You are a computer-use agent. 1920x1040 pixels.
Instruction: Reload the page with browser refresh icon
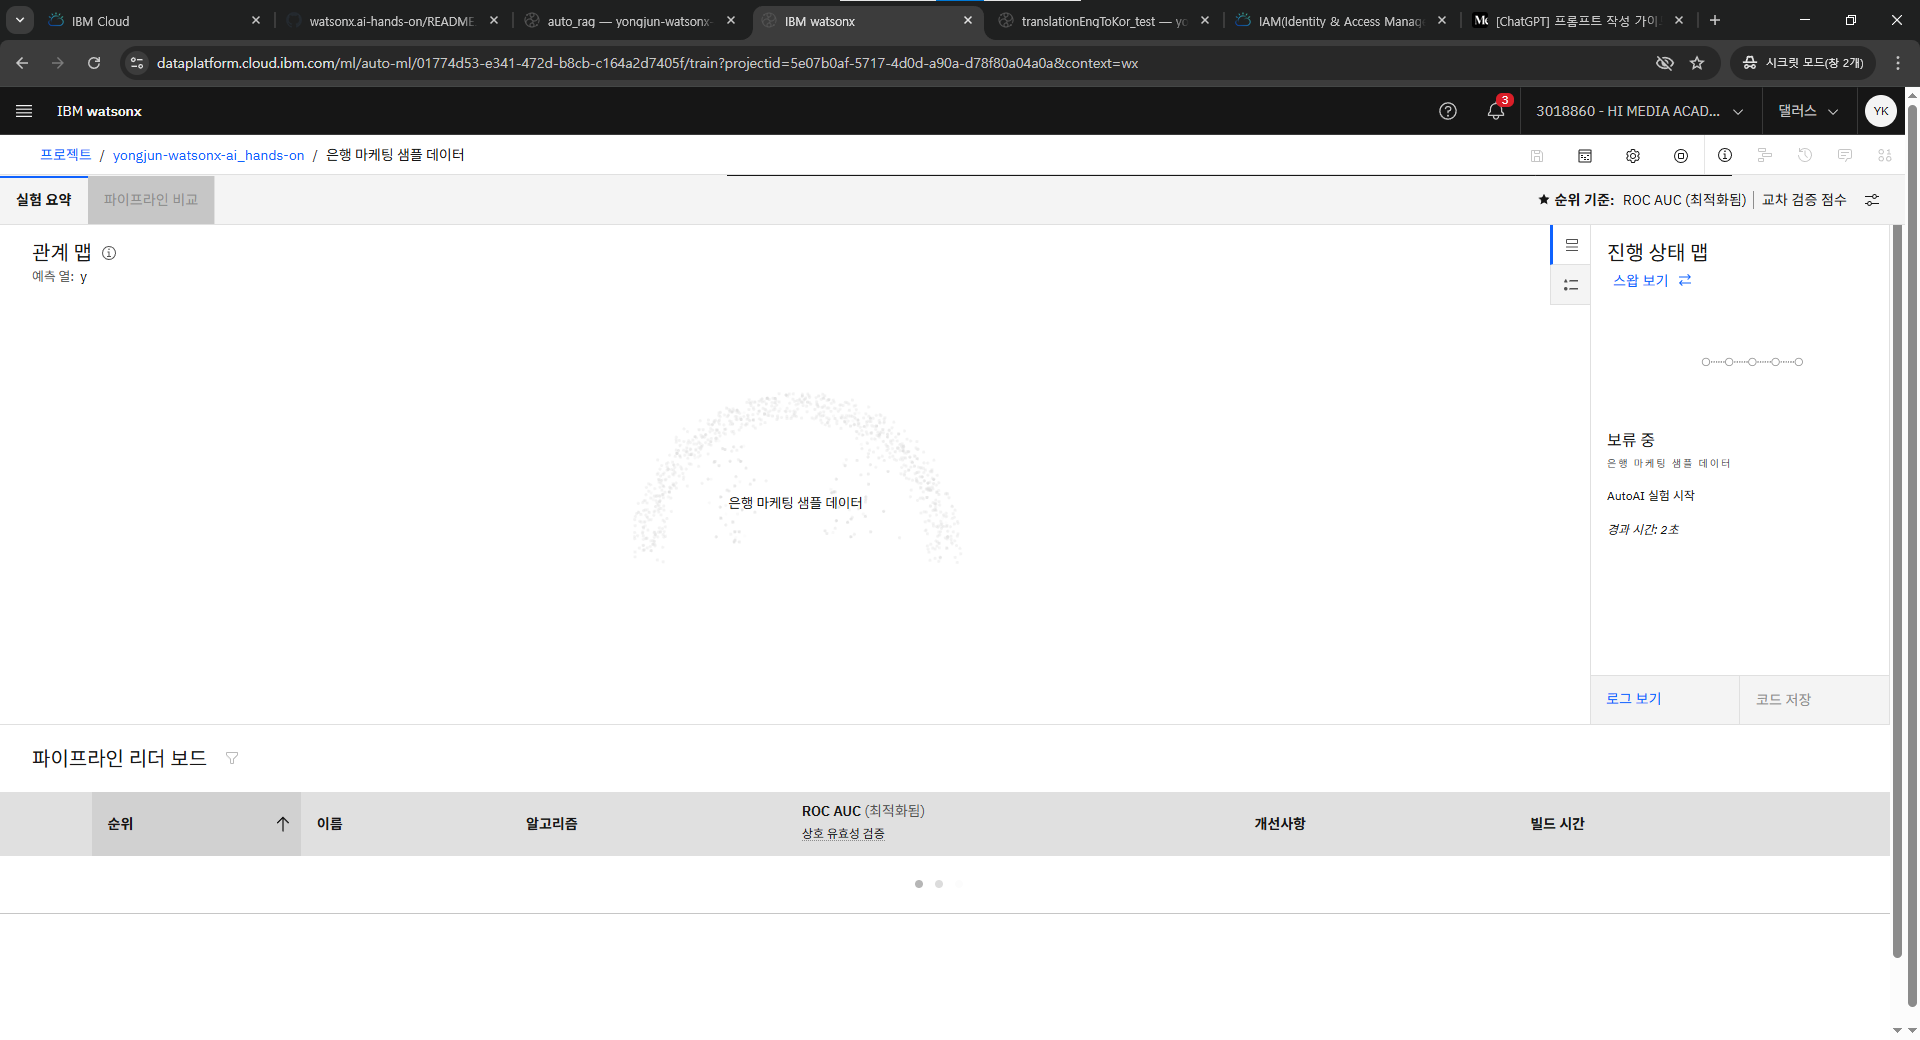point(94,63)
